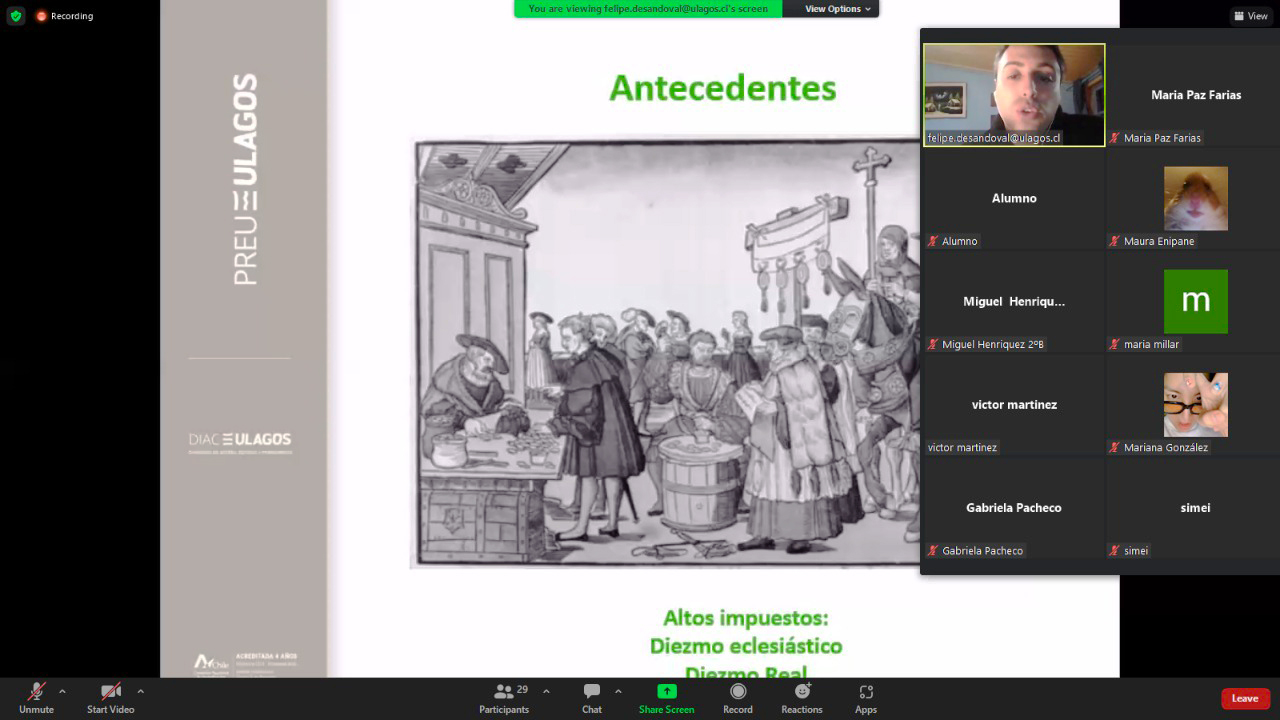The height and width of the screenshot is (720, 1280).
Task: Select felipe.desandoval@ulagos.cl video thumbnail
Action: pos(1014,95)
